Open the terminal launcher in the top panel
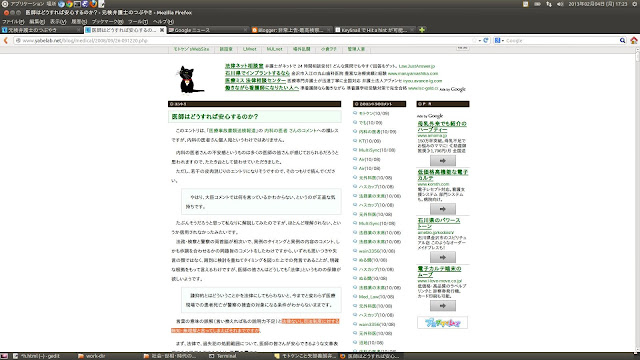 [x=77, y=4]
